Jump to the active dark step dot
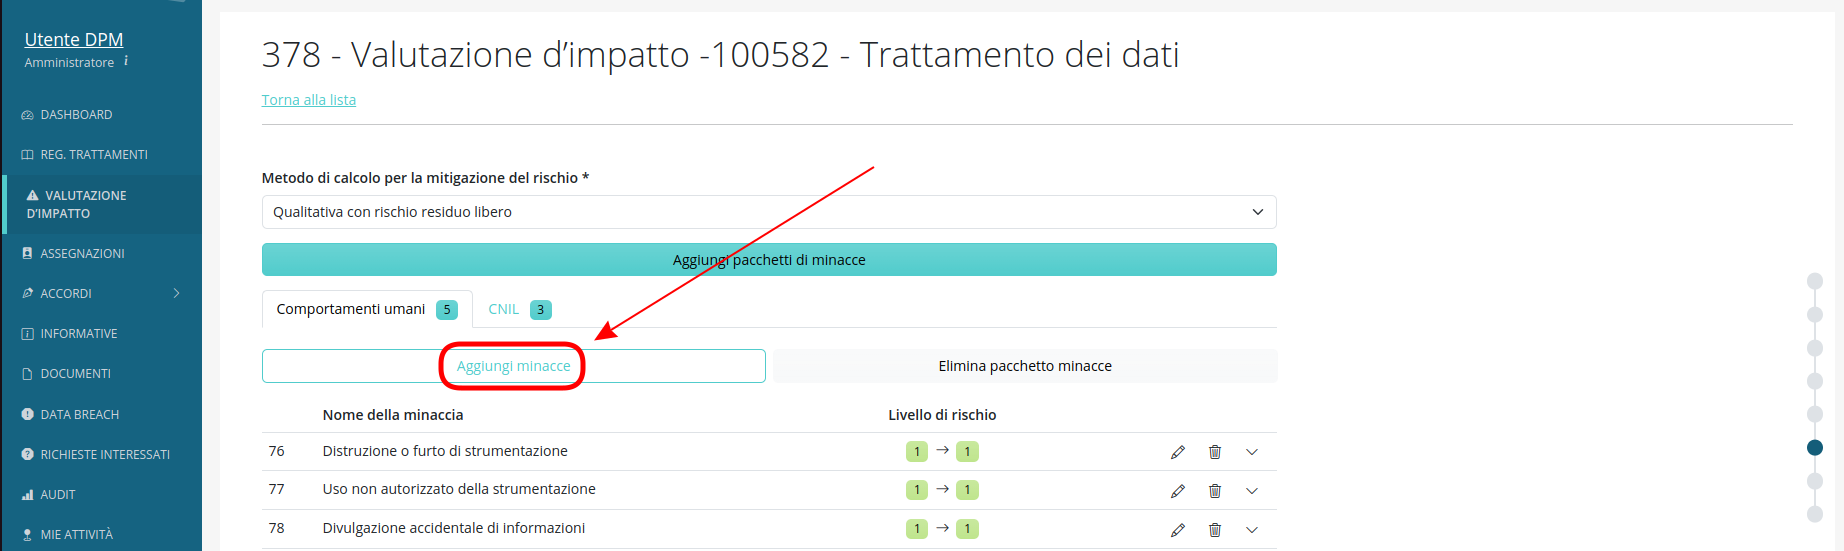 (x=1815, y=447)
